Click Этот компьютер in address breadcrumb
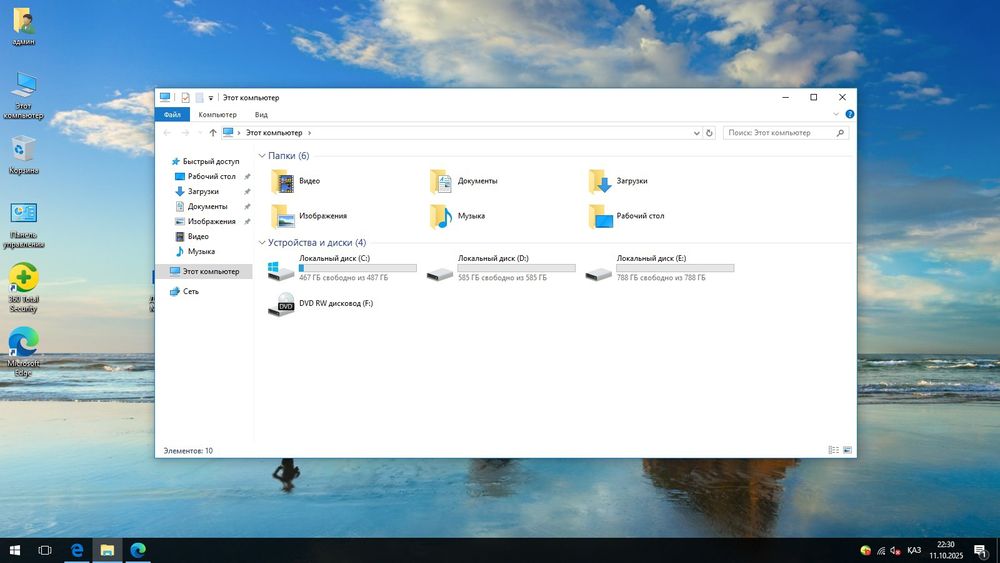This screenshot has height=563, width=1000. (274, 133)
